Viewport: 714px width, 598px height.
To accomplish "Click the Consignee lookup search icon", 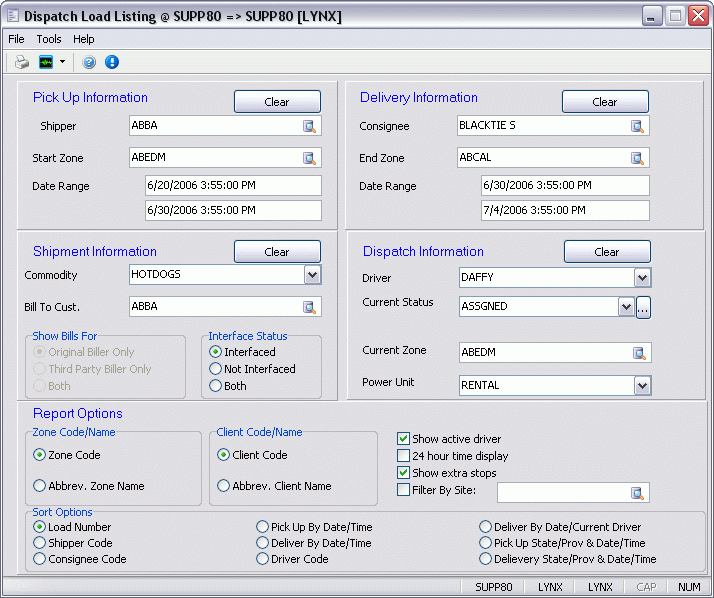I will pos(637,126).
